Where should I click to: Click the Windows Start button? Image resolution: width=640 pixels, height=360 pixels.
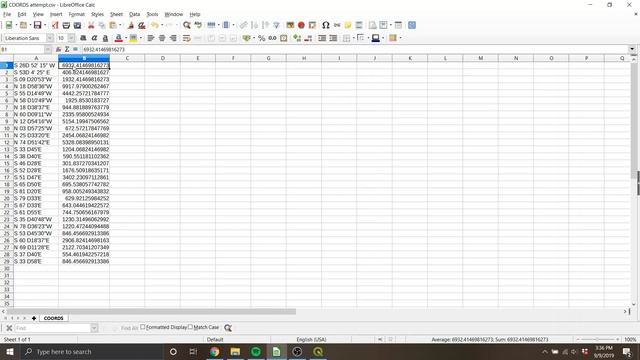coord(9,351)
